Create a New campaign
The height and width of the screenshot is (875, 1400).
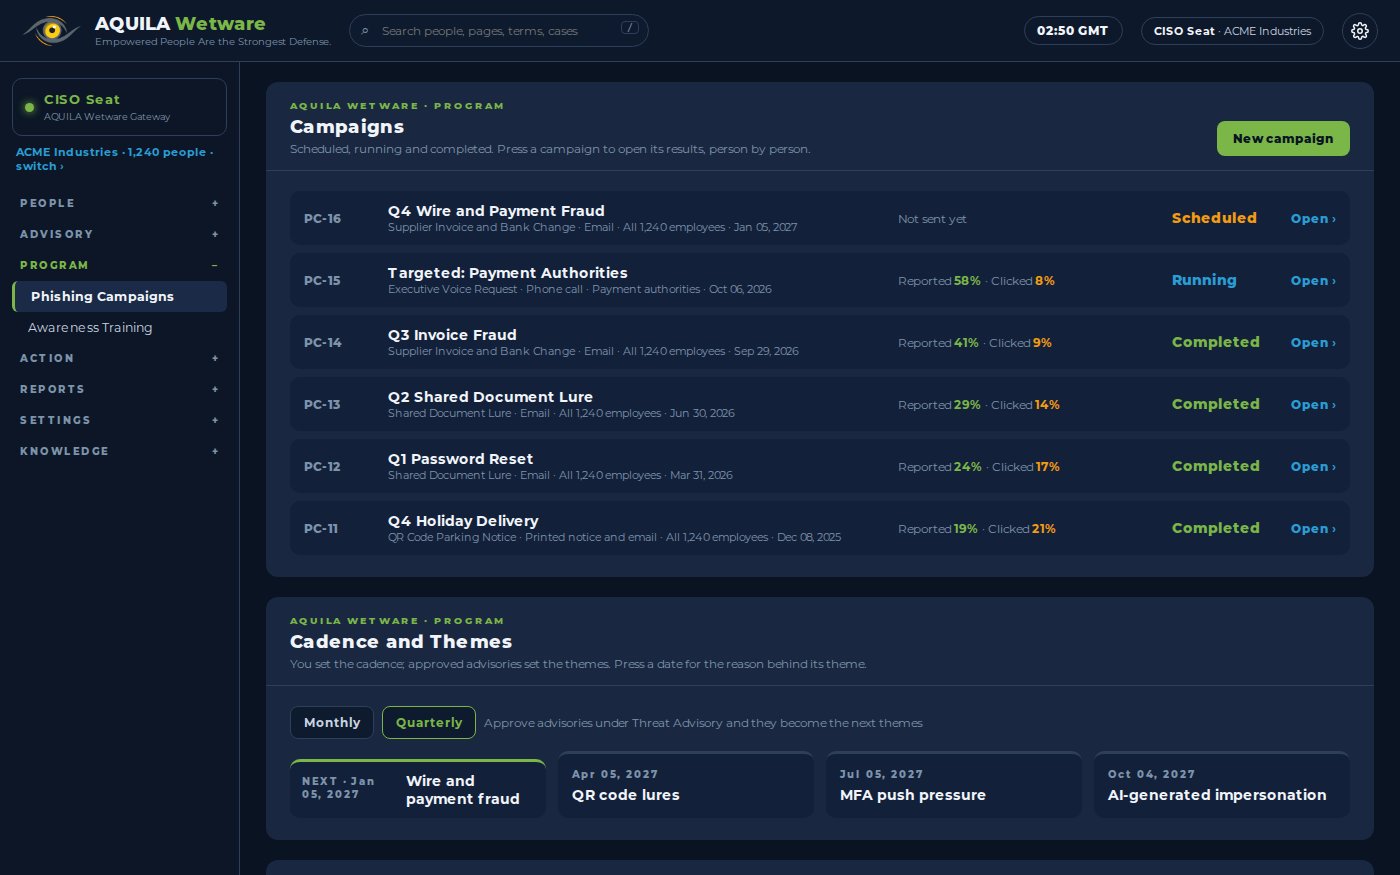[1283, 139]
